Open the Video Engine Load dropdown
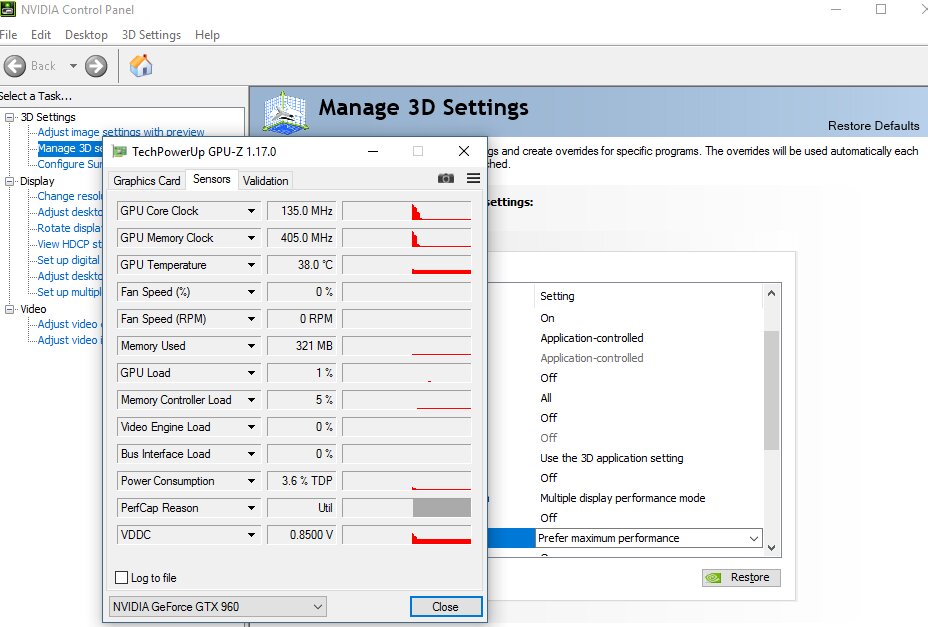The width and height of the screenshot is (928, 627). [251, 427]
